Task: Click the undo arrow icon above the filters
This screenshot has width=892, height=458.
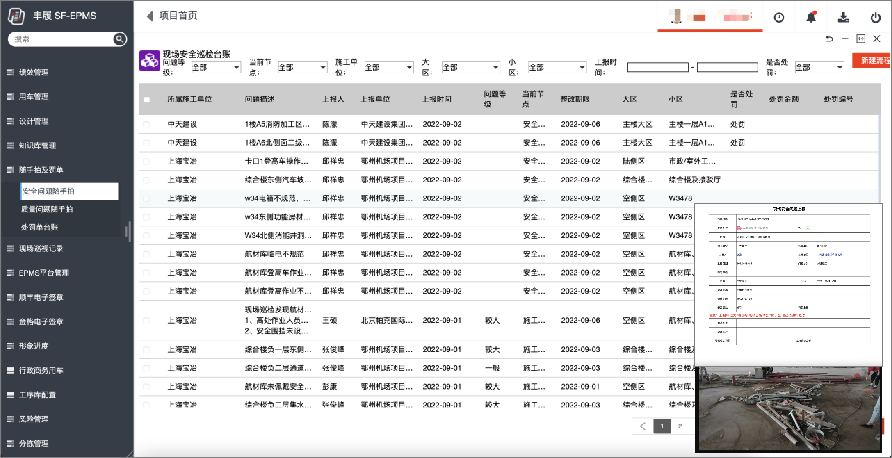Action: (829, 39)
